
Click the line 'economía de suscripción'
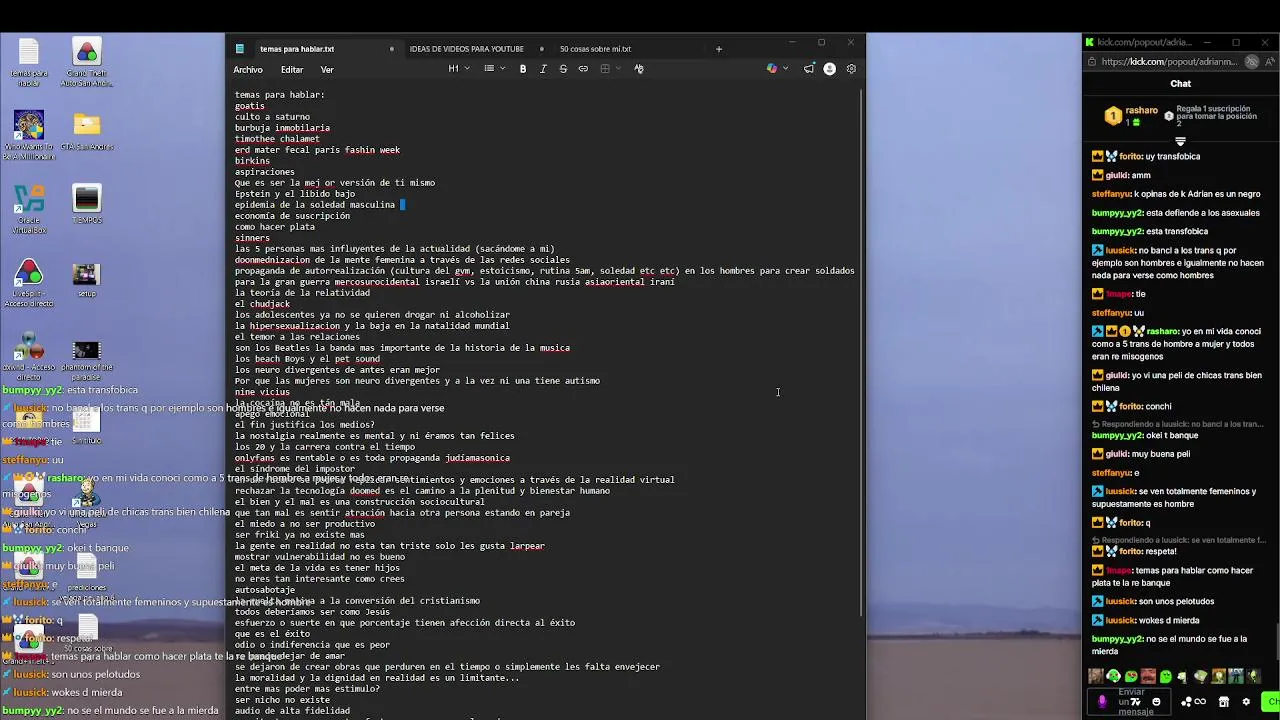click(x=292, y=216)
